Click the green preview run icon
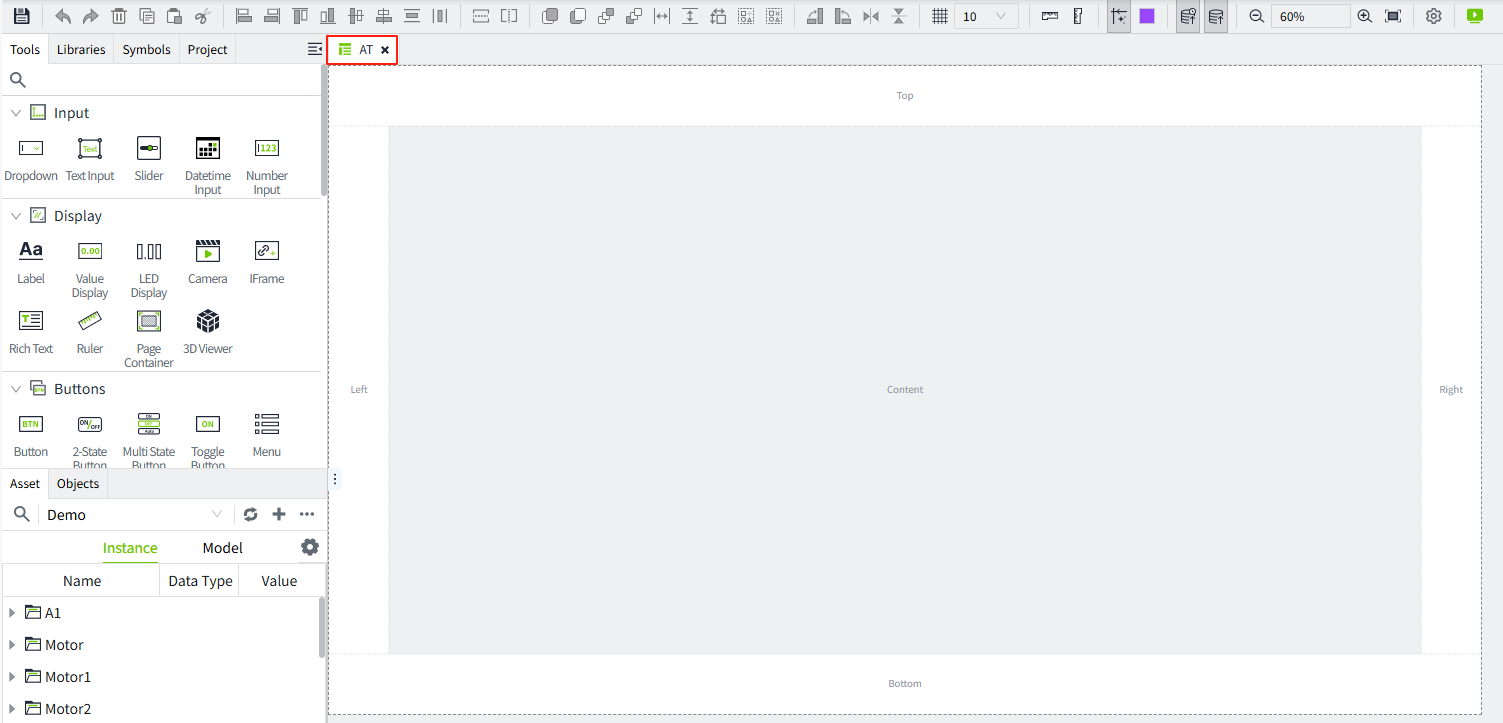Image resolution: width=1503 pixels, height=723 pixels. (x=1474, y=16)
